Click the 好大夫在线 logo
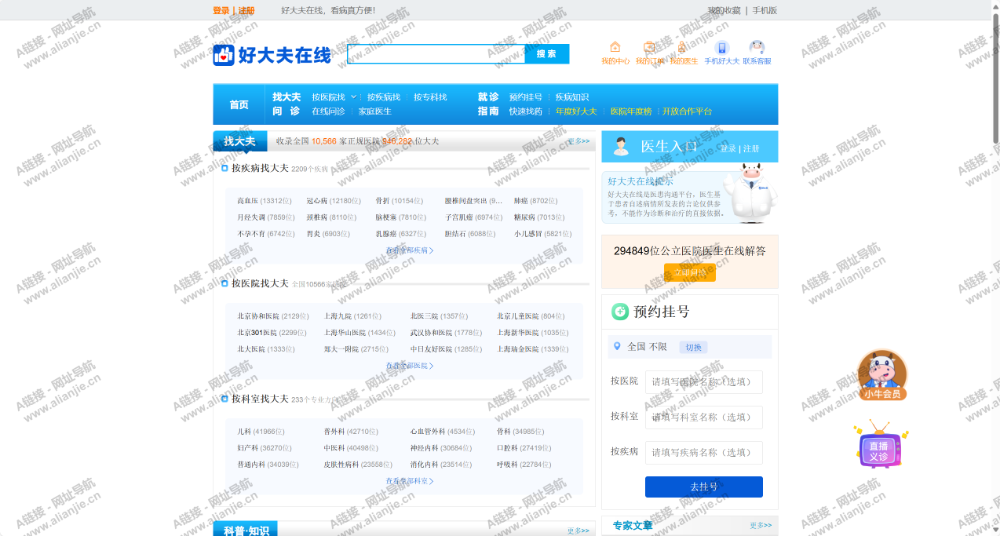The image size is (1000, 536). [x=271, y=55]
